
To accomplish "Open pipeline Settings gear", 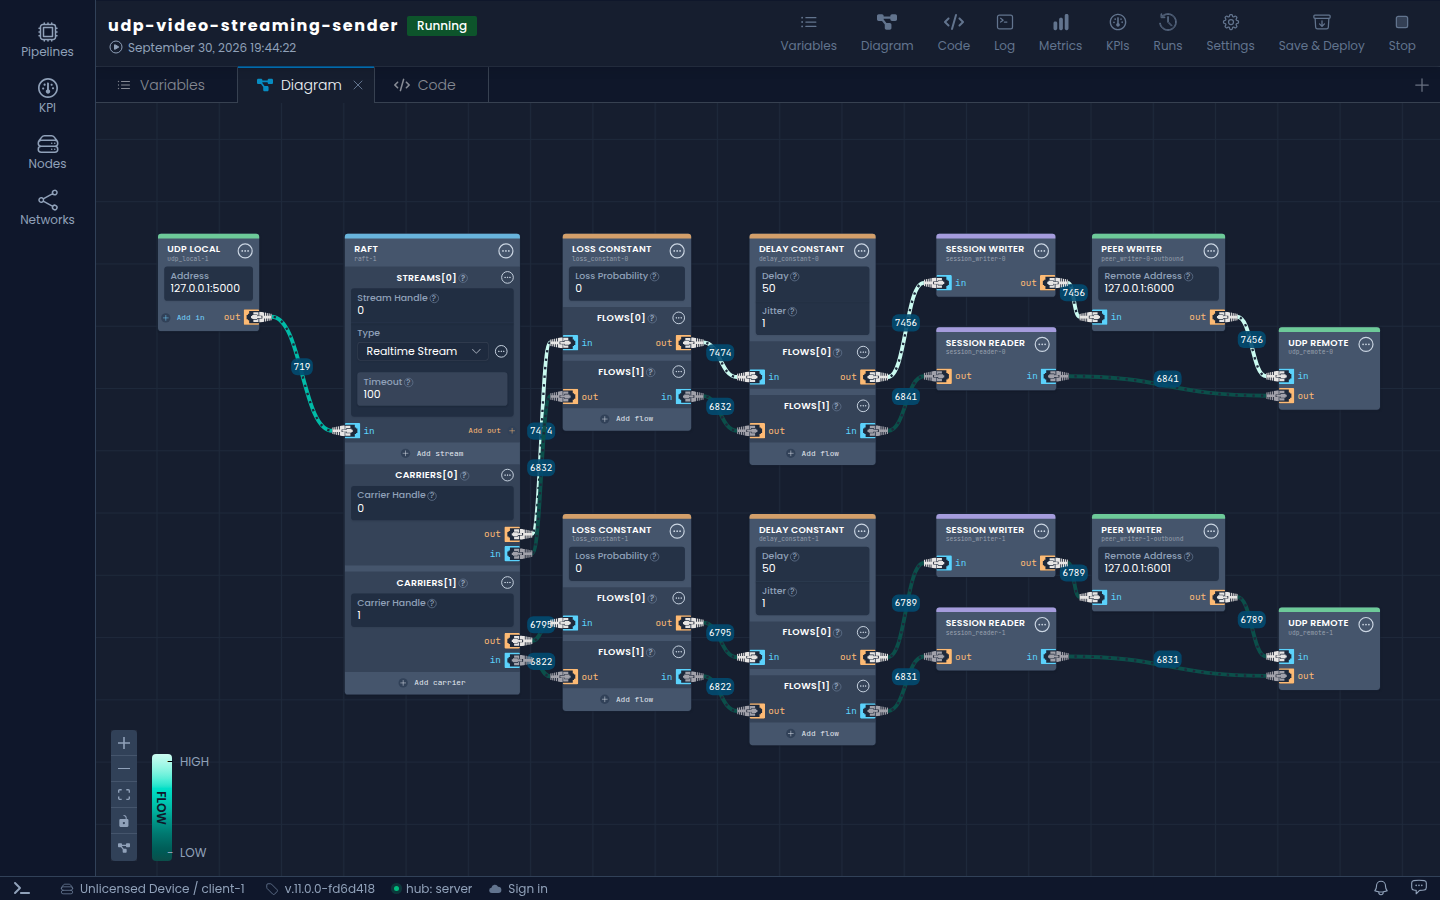I will point(1230,33).
